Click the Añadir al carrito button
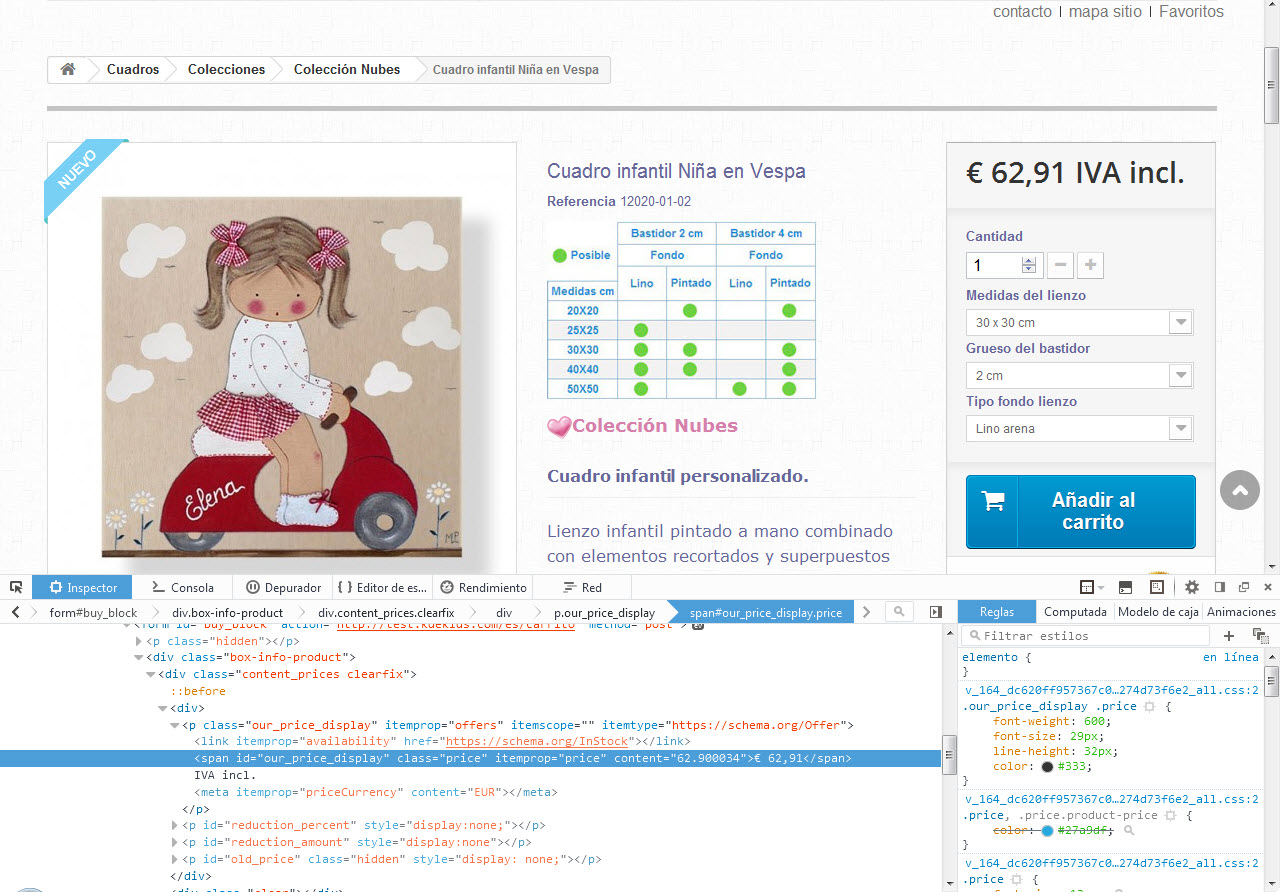 1080,511
